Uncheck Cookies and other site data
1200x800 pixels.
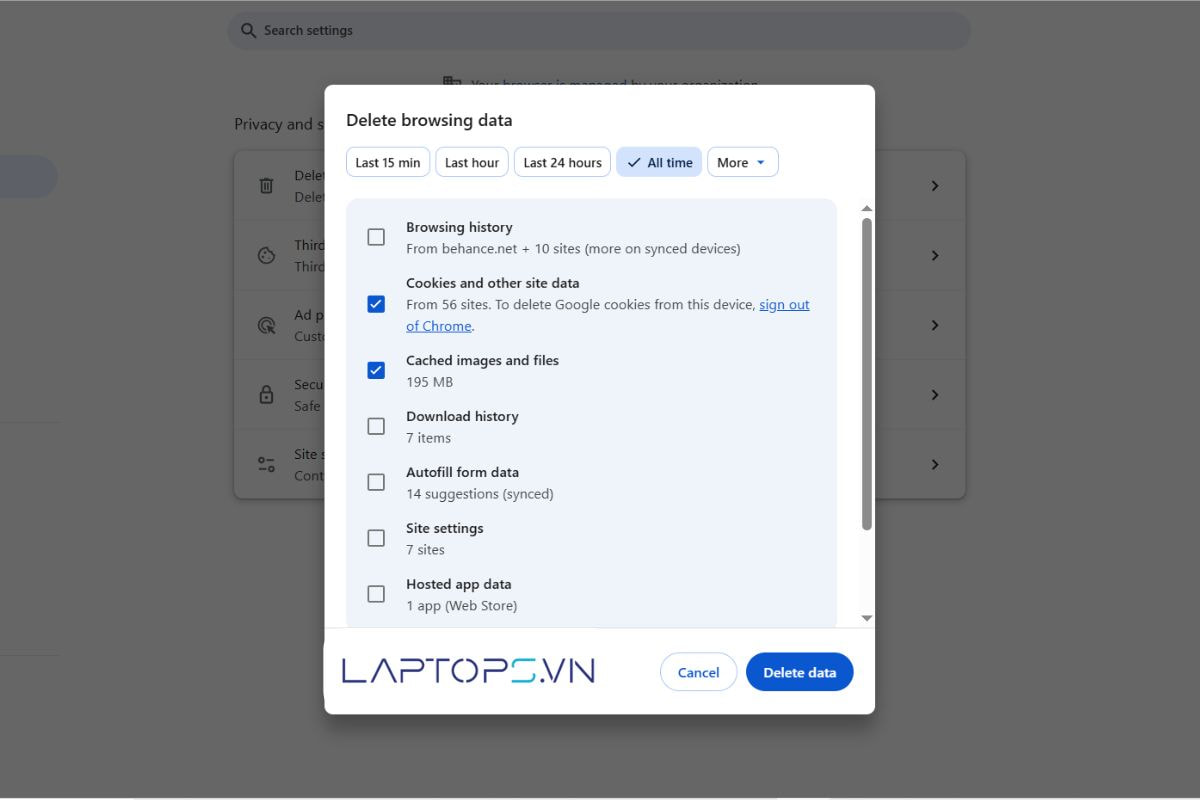[x=376, y=304]
